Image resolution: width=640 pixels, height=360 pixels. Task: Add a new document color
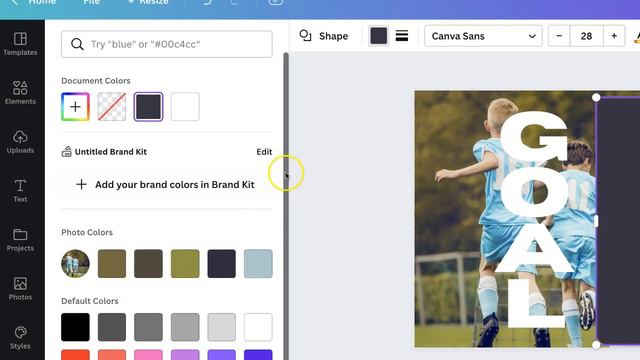pyautogui.click(x=75, y=107)
